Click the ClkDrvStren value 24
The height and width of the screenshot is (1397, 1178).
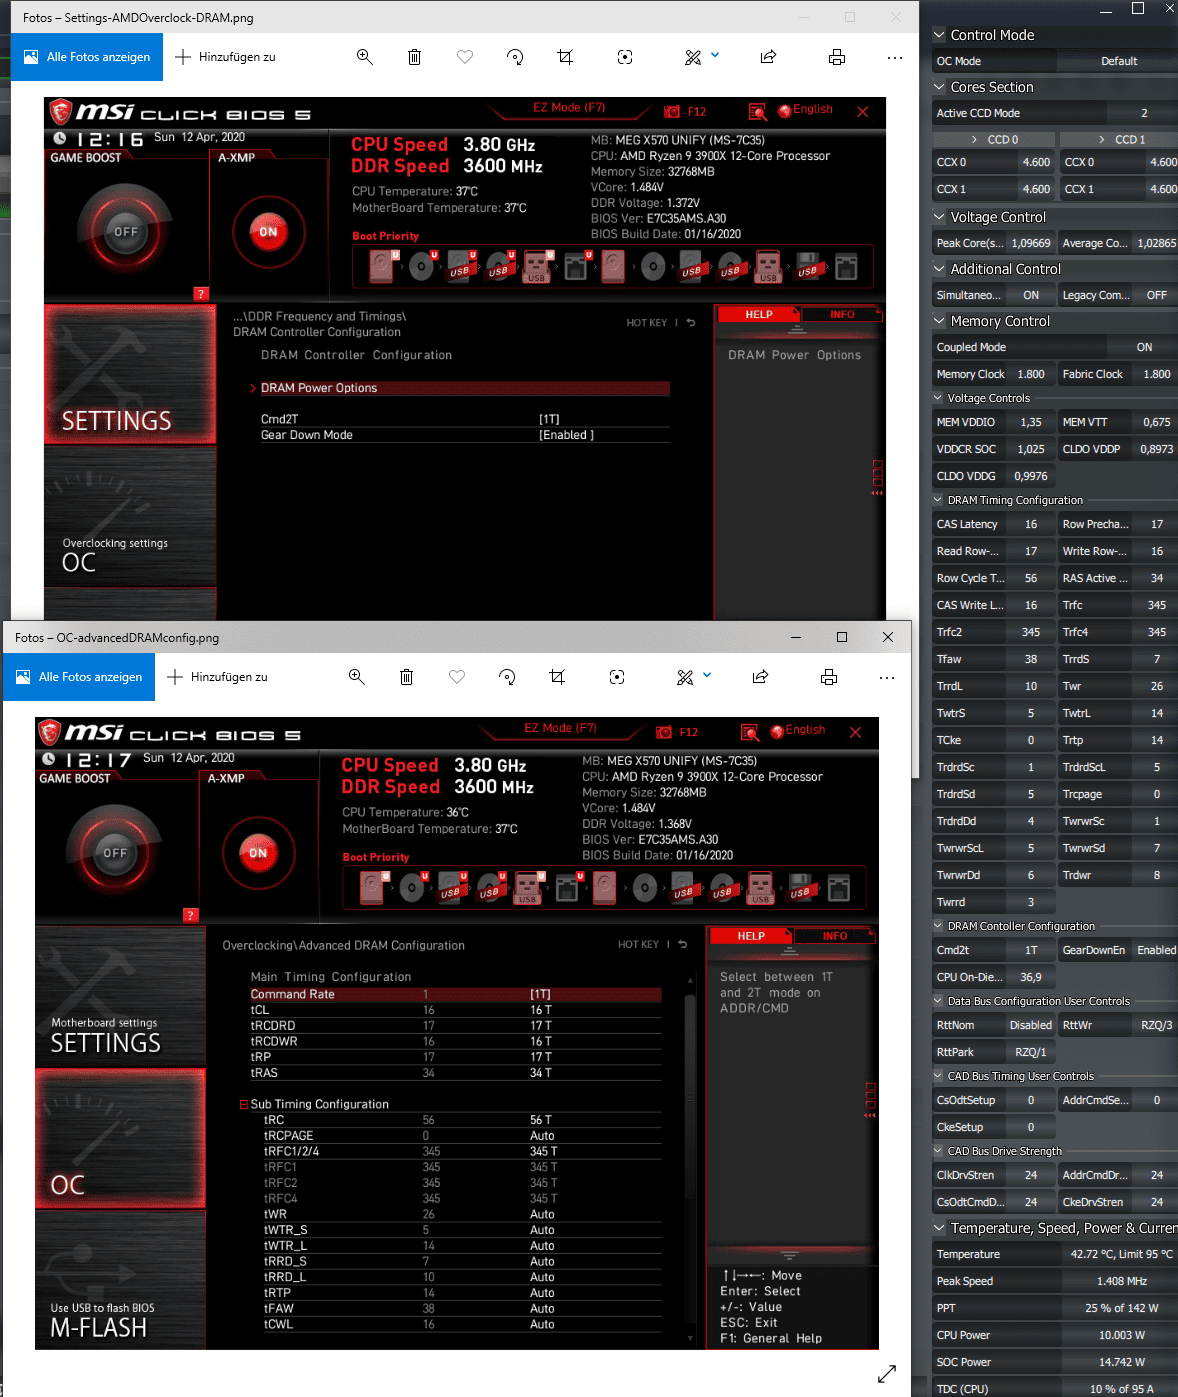(x=1031, y=1175)
